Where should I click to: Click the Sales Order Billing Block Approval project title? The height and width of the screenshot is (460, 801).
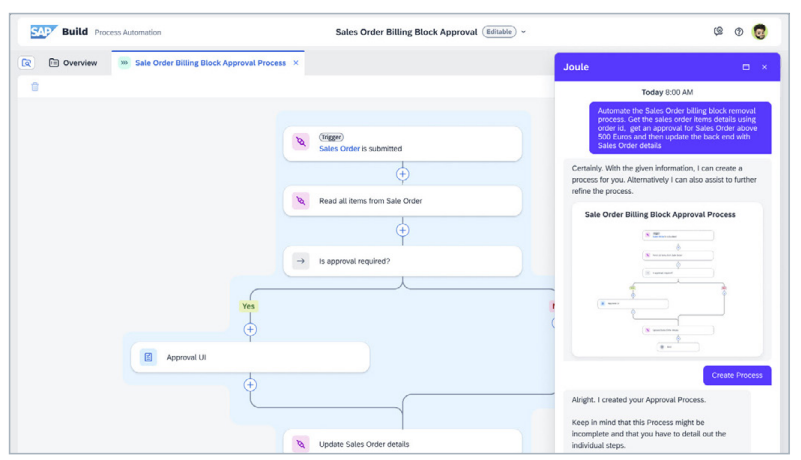pyautogui.click(x=406, y=32)
